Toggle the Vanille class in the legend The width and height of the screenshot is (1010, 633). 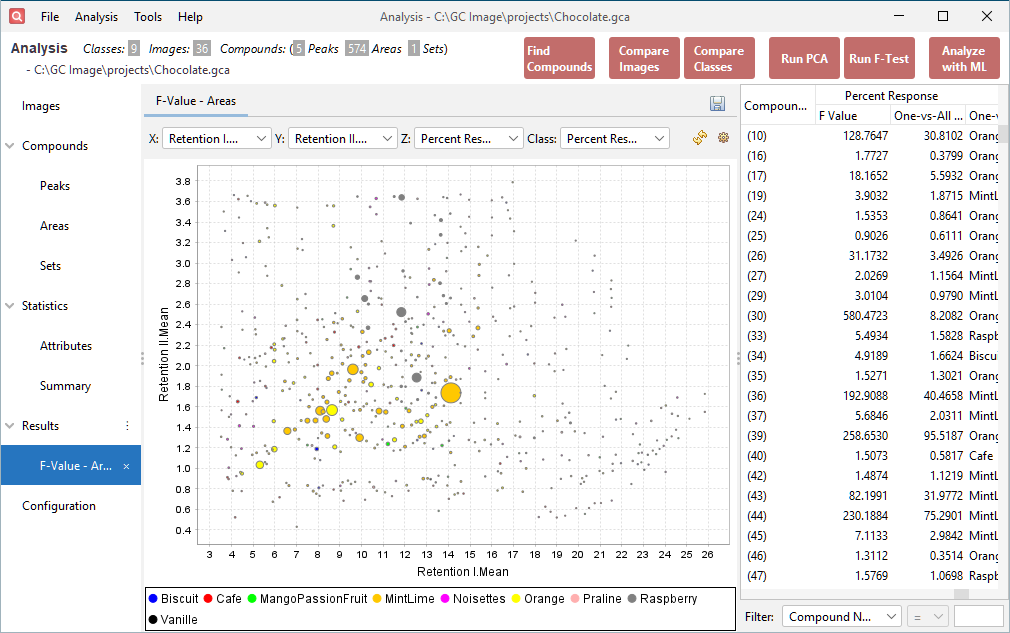click(175, 618)
